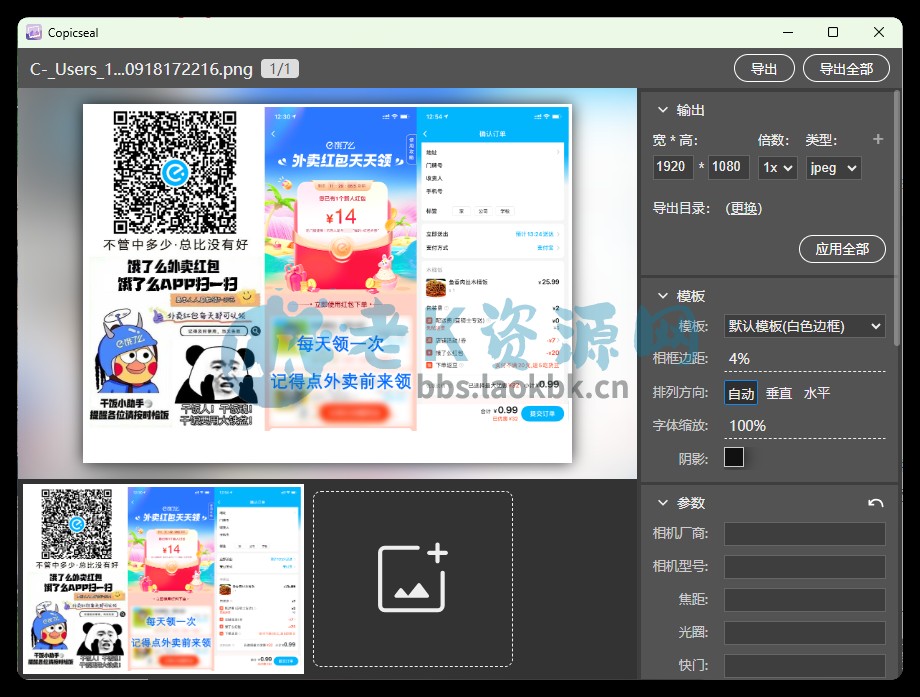Select 自动 arrangement direction
Screen dimensions: 920x697
740,393
